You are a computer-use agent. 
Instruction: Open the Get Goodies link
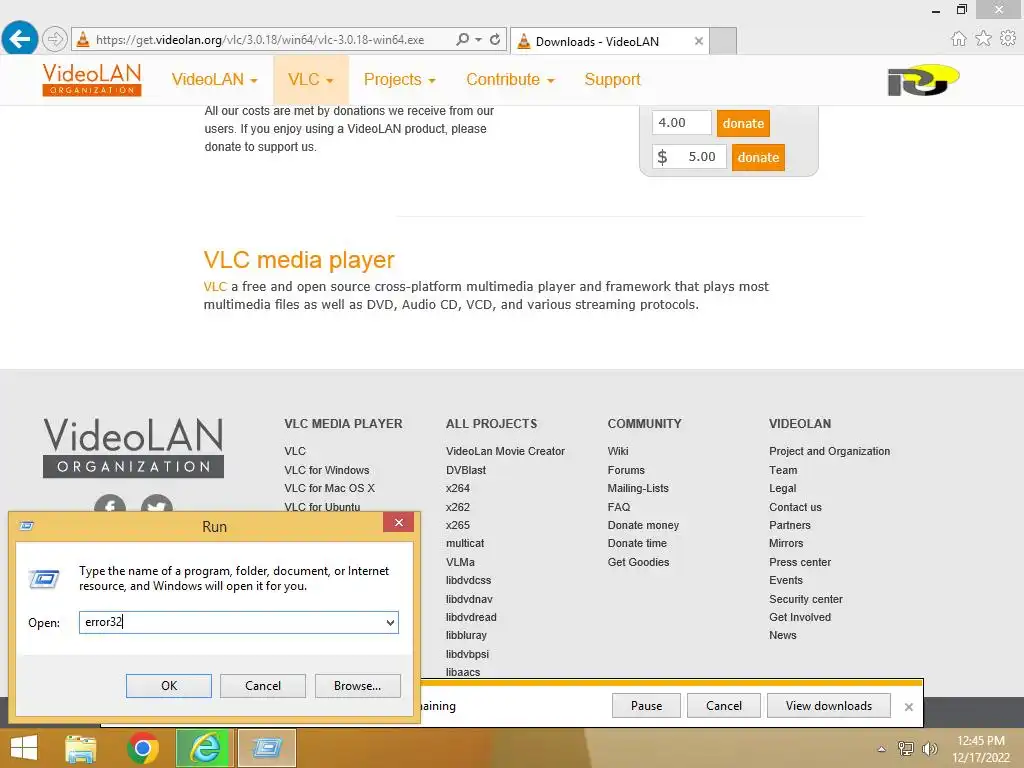(x=638, y=562)
